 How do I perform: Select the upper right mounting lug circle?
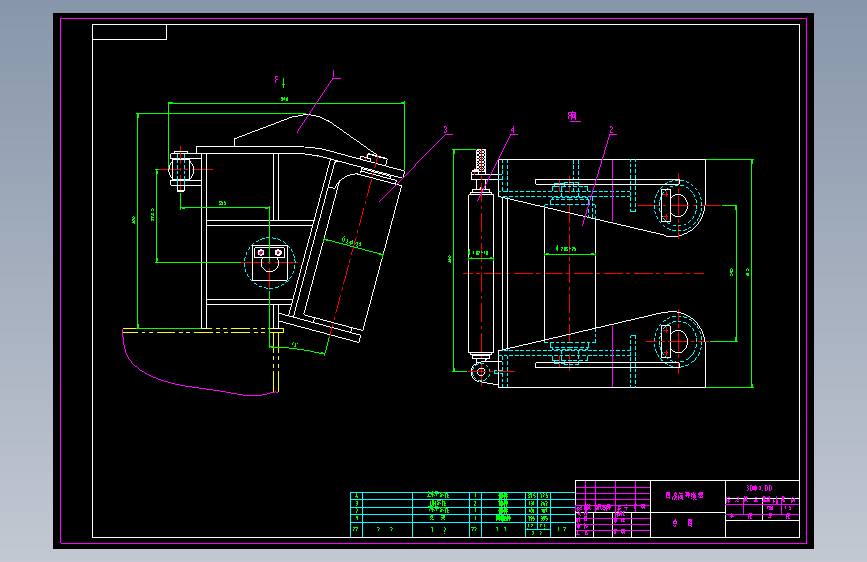point(678,206)
